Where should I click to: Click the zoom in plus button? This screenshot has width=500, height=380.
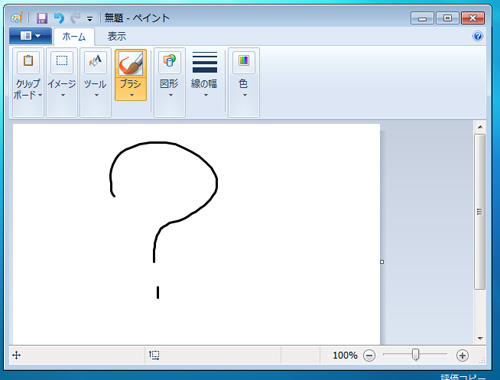click(x=462, y=356)
